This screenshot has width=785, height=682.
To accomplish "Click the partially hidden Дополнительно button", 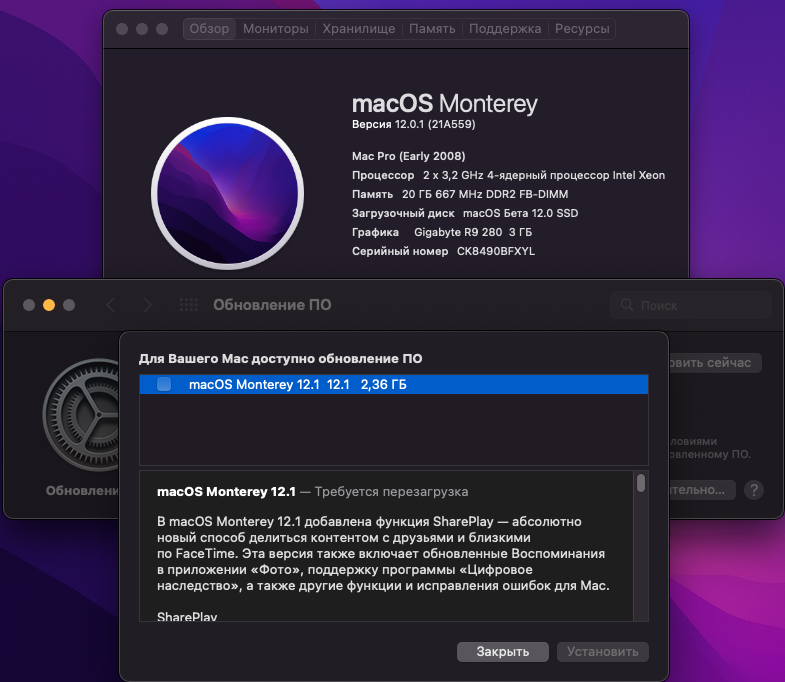I will [702, 490].
